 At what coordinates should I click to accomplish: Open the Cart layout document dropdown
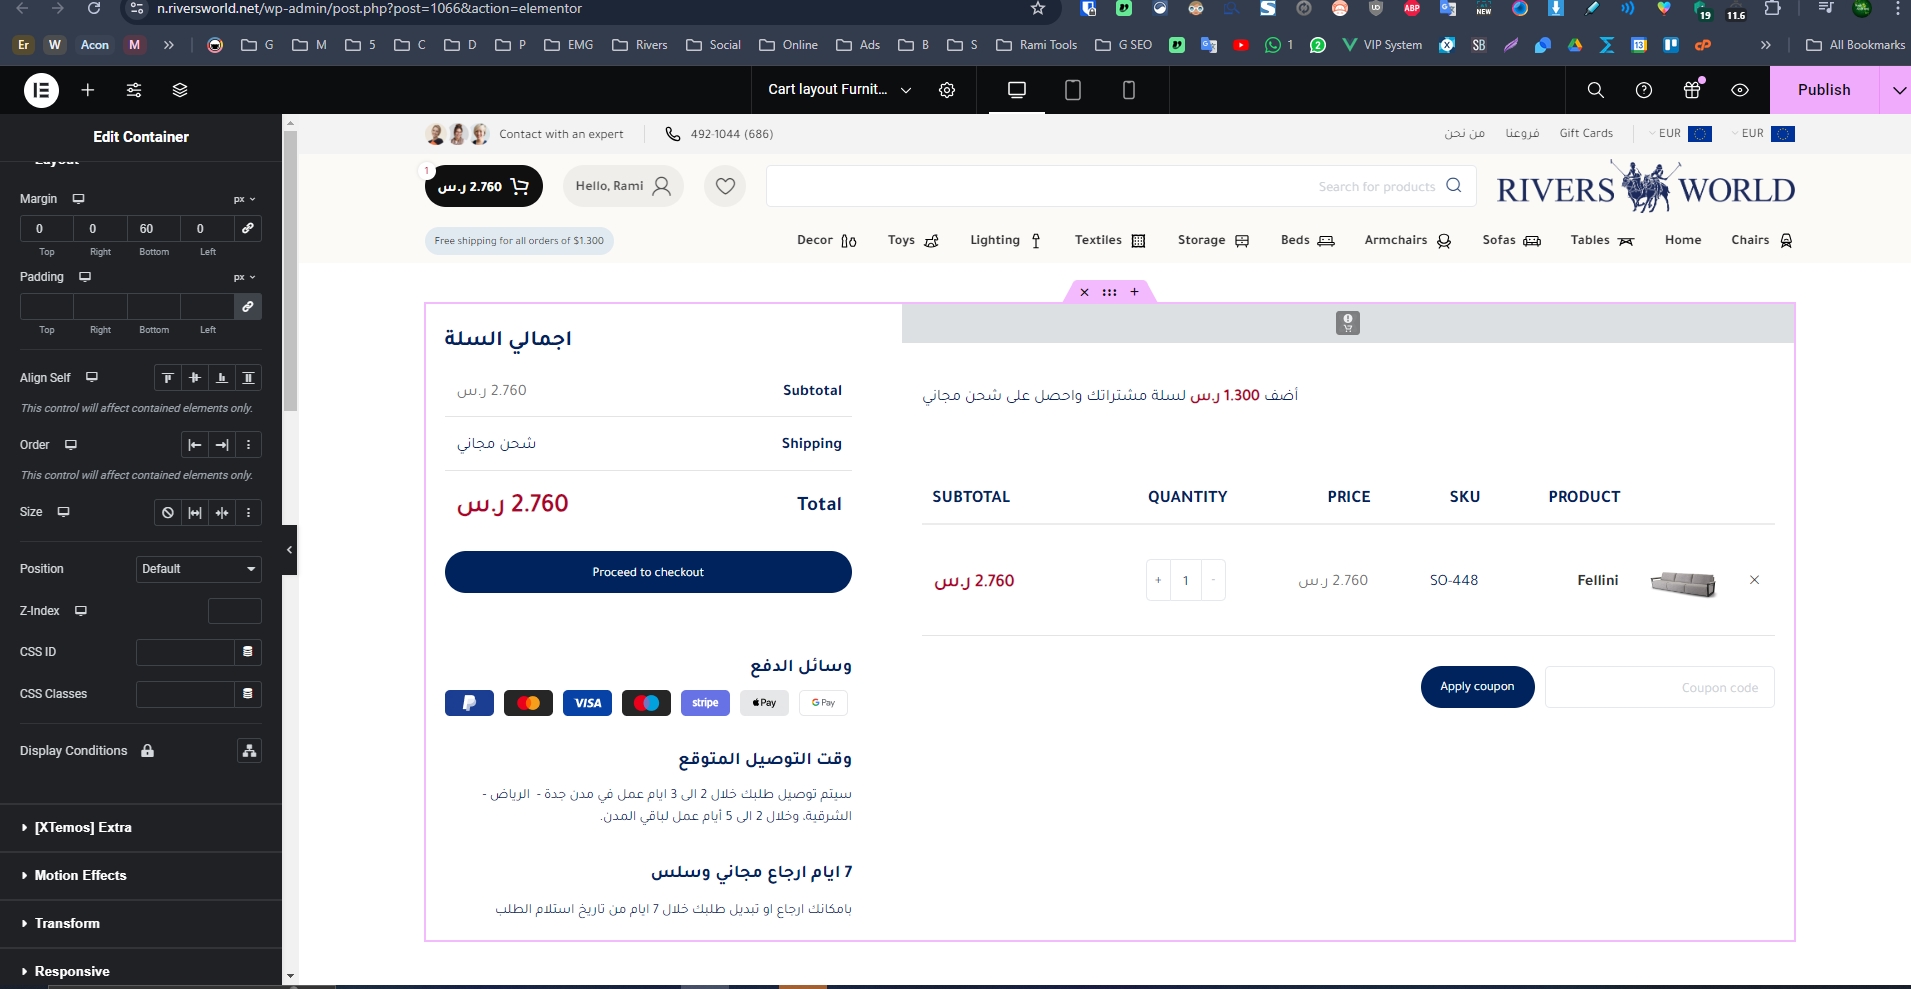tap(839, 90)
